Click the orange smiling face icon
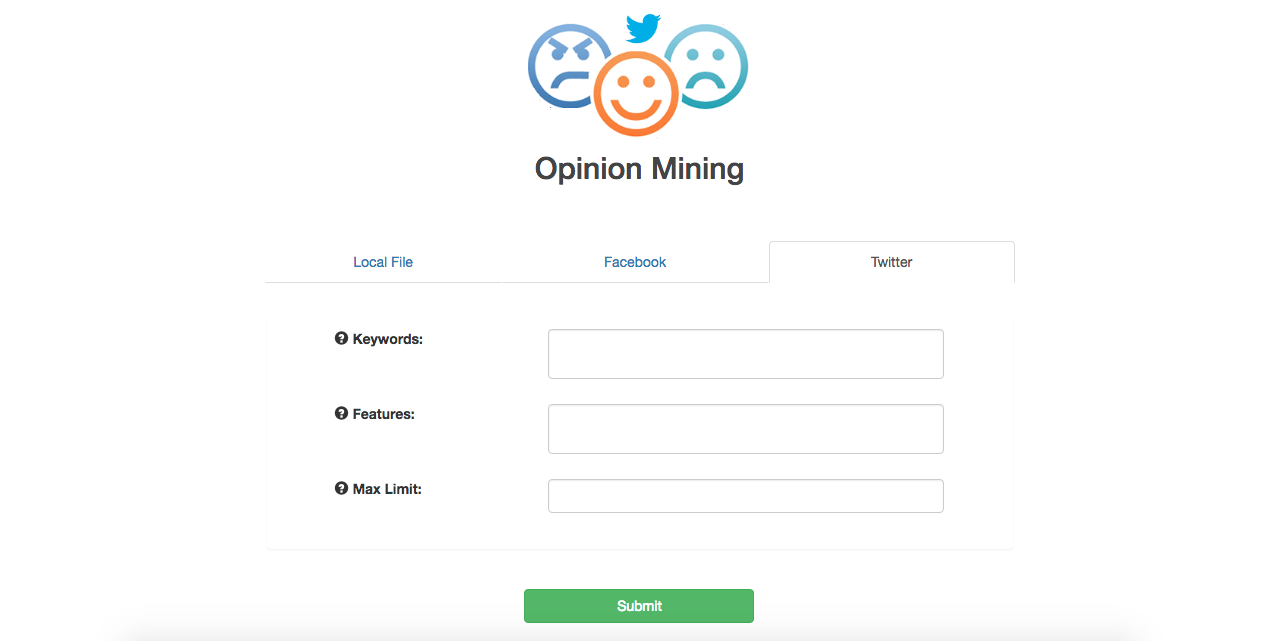 (x=636, y=93)
